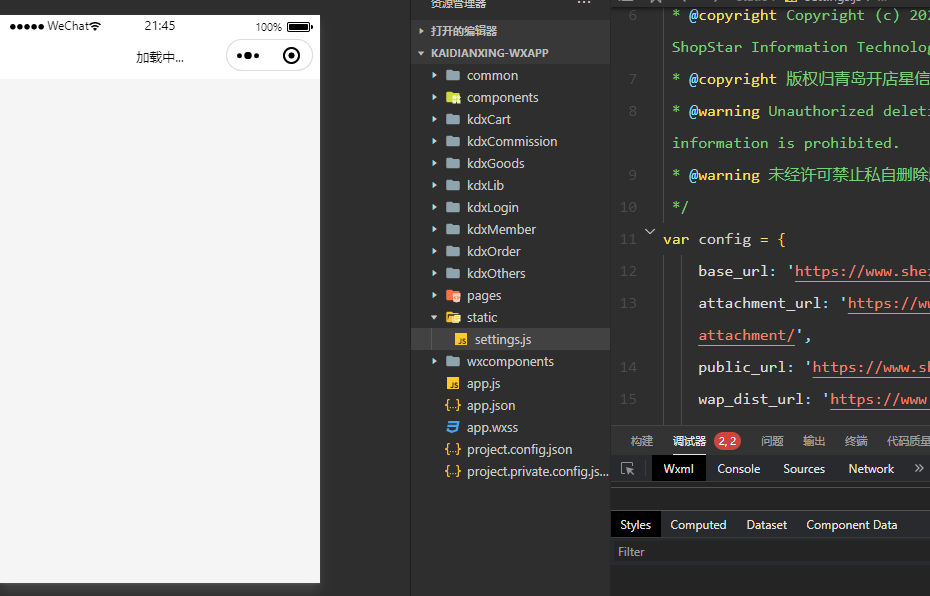This screenshot has height=596, width=930.
Task: Click the styles Filter input field
Action: [770, 552]
